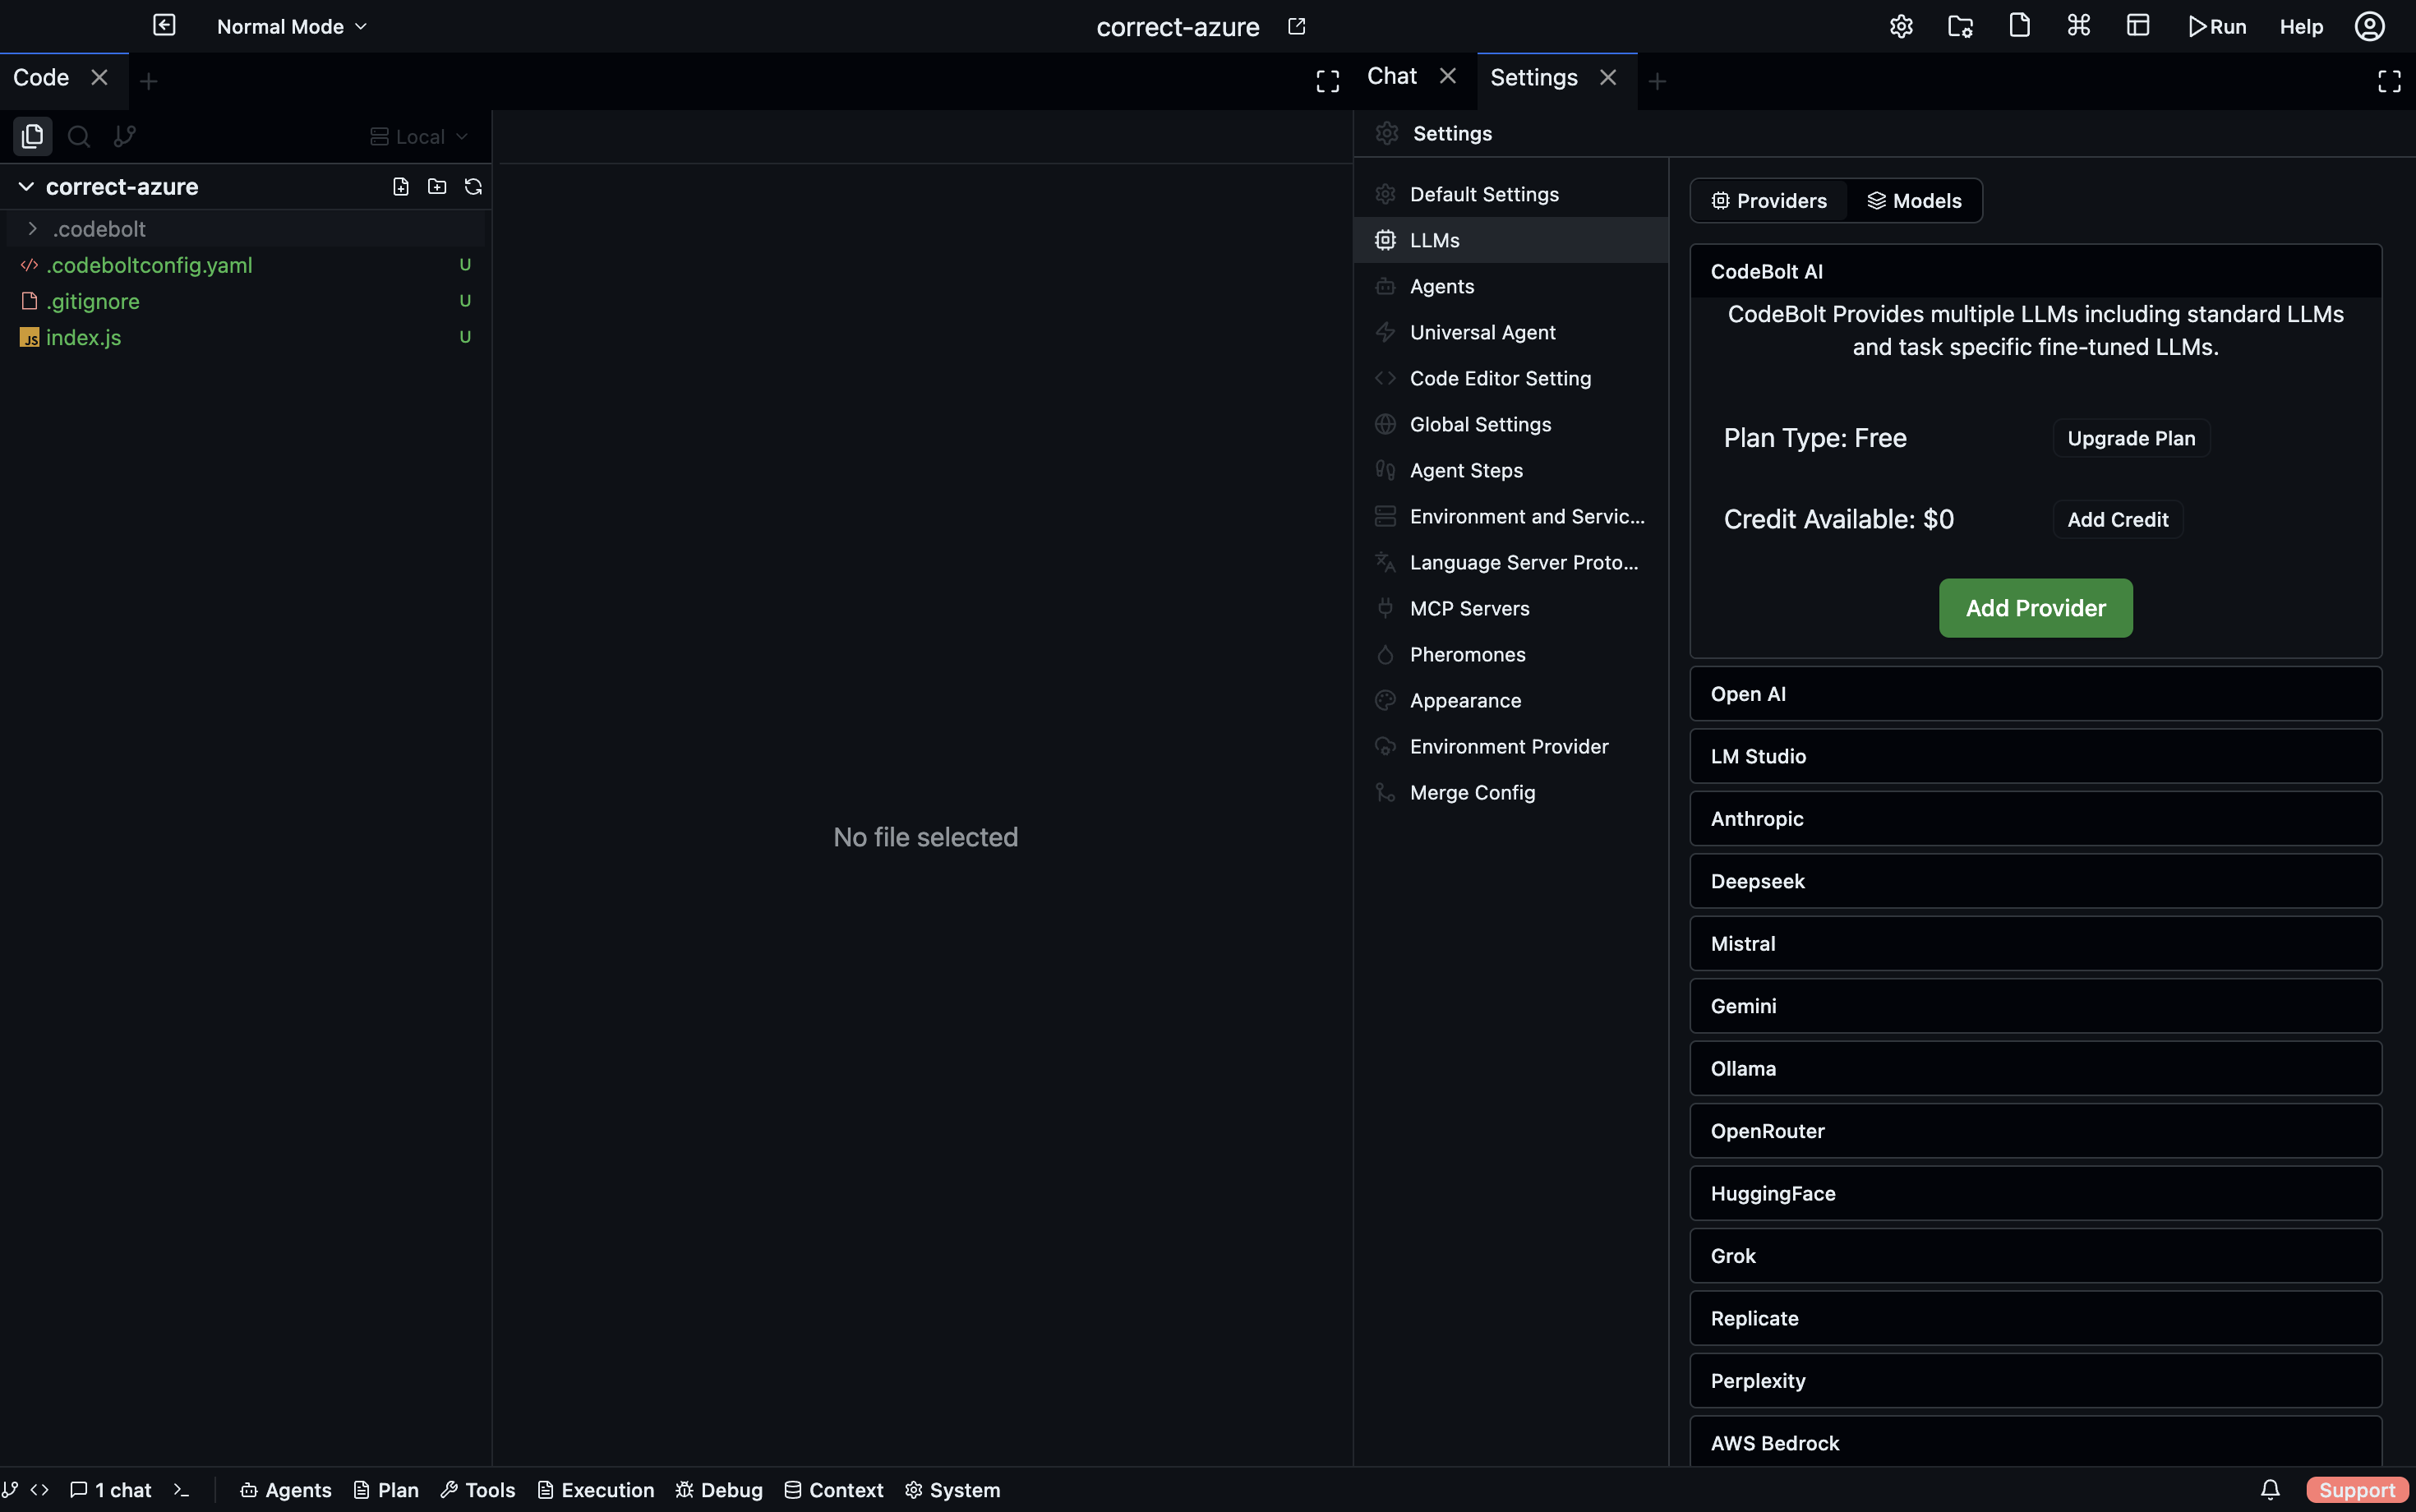Open the Normal Mode dropdown
Viewport: 2416px width, 1512px height.
coord(292,27)
